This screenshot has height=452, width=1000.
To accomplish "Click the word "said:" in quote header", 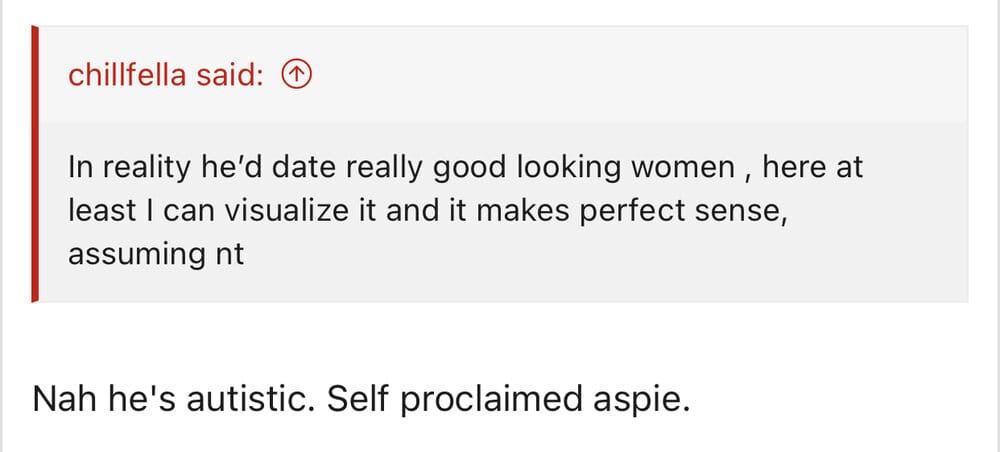I will coord(230,75).
